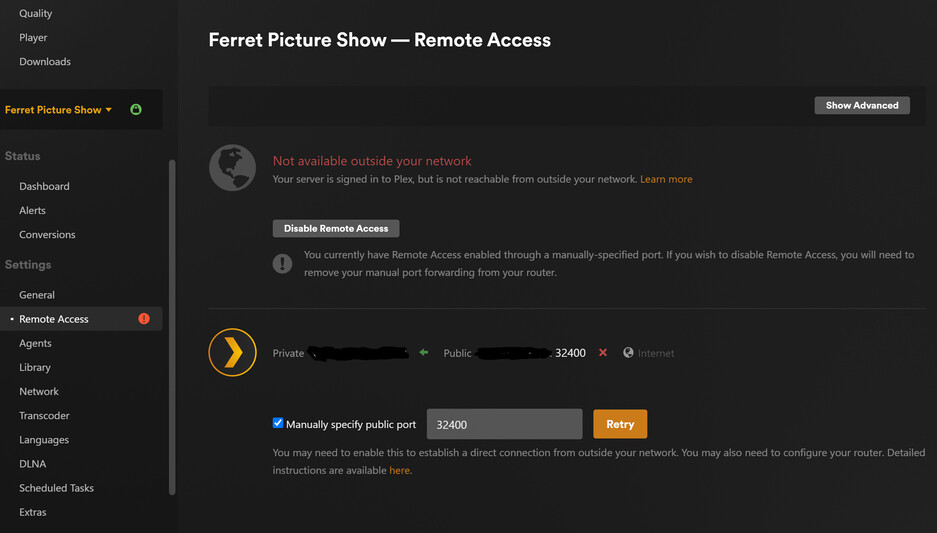This screenshot has height=533, width=937.
Task: Show Advanced settings
Action: click(861, 105)
